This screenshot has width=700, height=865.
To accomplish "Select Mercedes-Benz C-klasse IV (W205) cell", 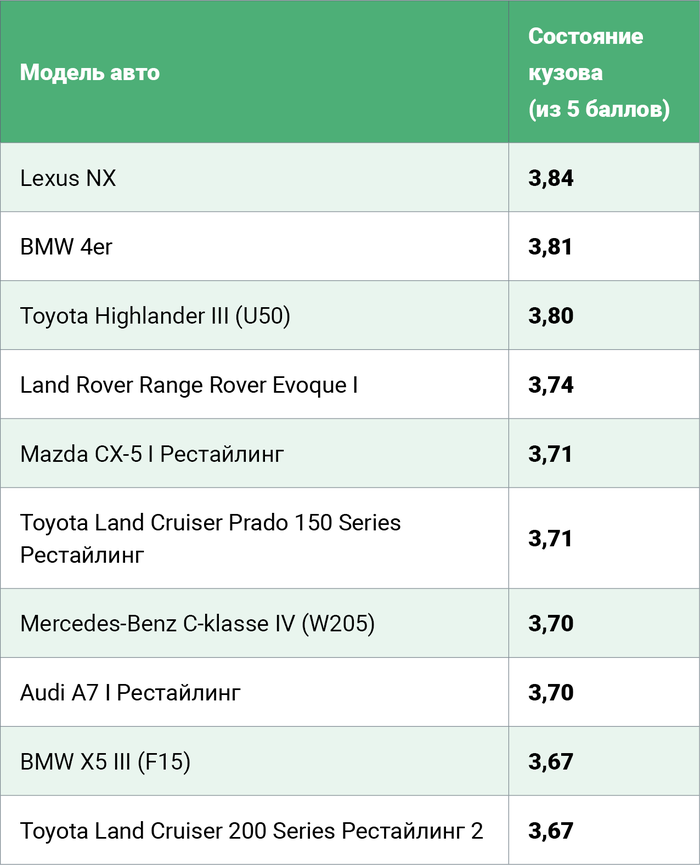I will (x=197, y=623).
